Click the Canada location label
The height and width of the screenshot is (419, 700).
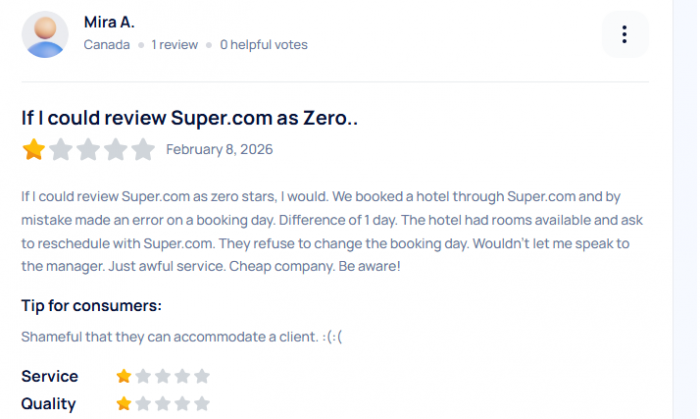[x=106, y=45]
